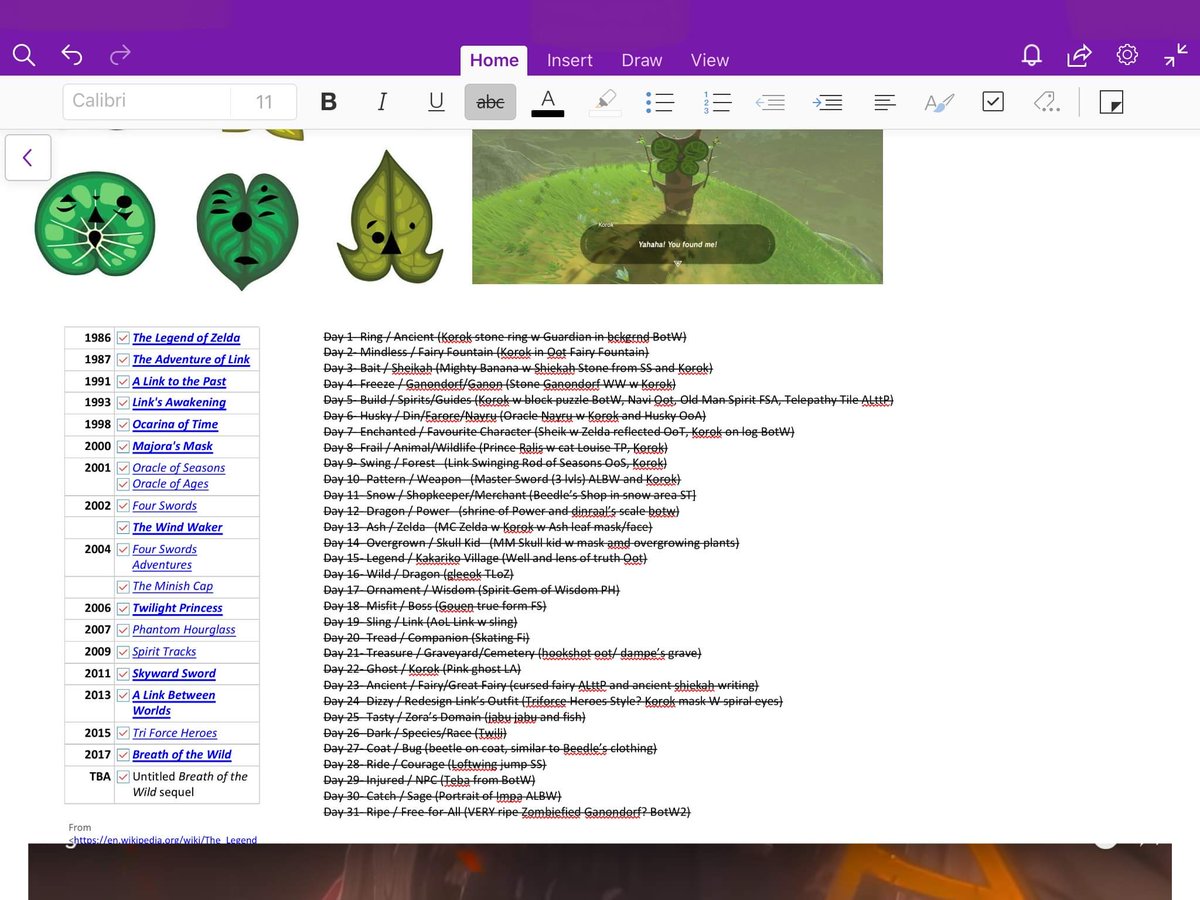This screenshot has width=1200, height=900.
Task: Open notifications bell
Action: tap(1031, 56)
